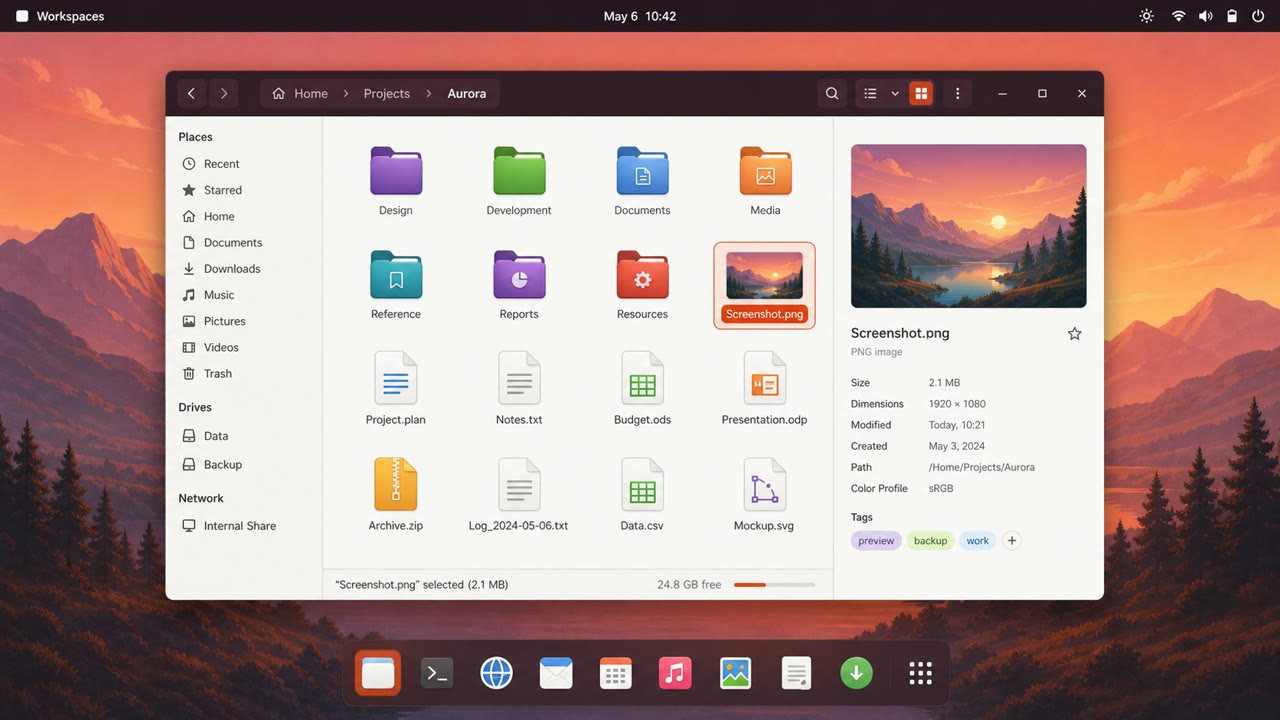Navigate to Home in the breadcrumb

[x=300, y=94]
